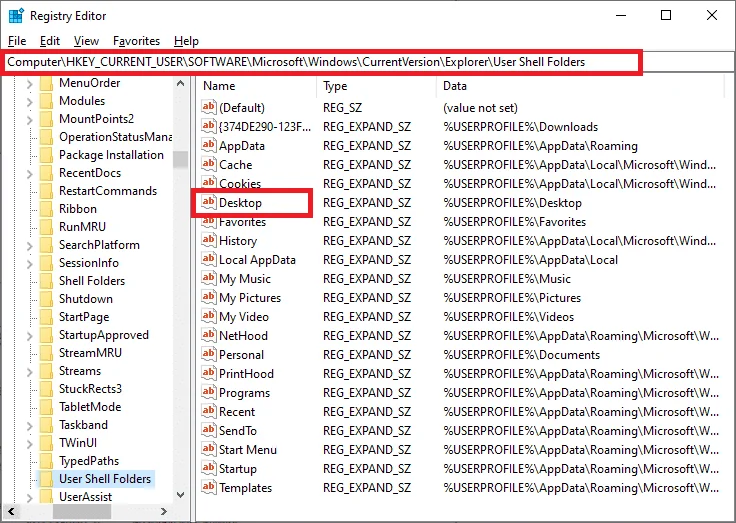Click the string icon beside Startup
Viewport: 736px width, 523px height.
209,469
